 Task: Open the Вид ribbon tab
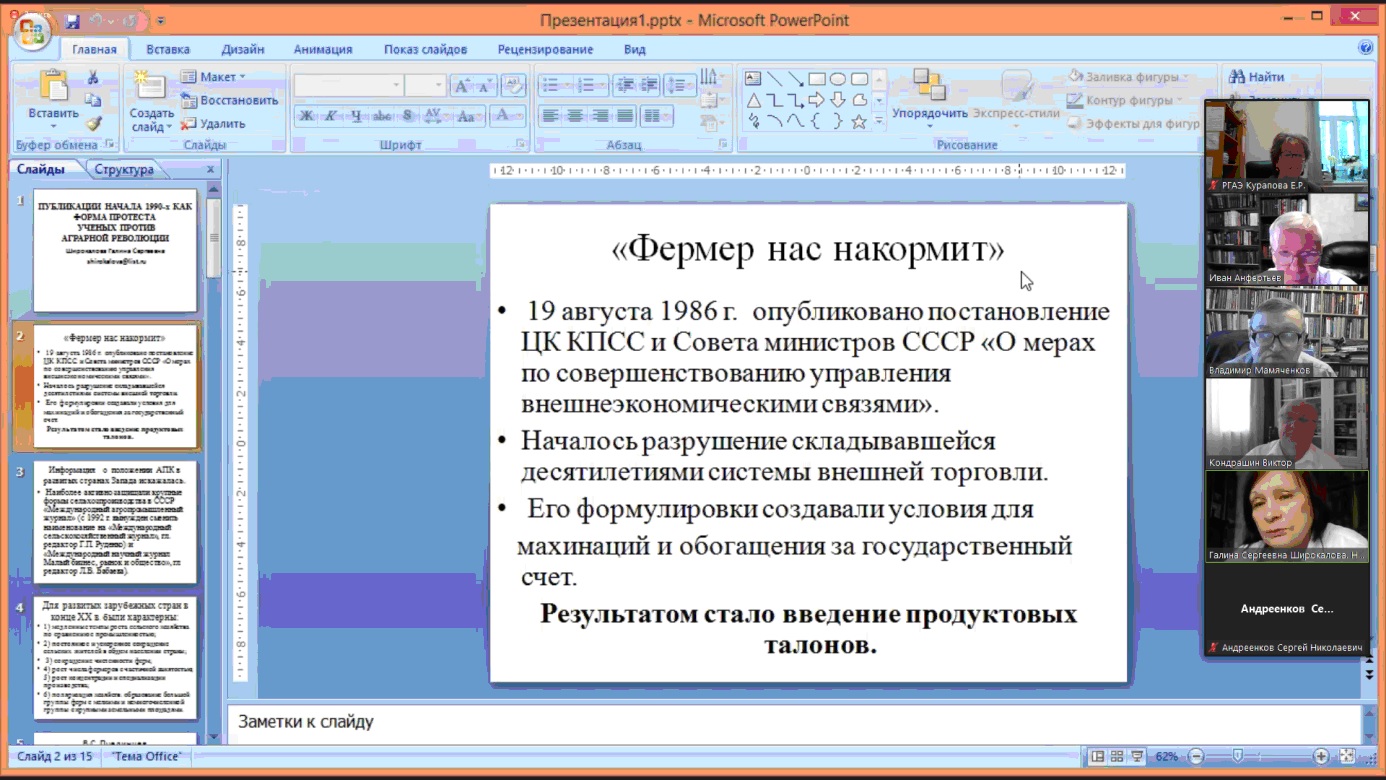pyautogui.click(x=635, y=49)
